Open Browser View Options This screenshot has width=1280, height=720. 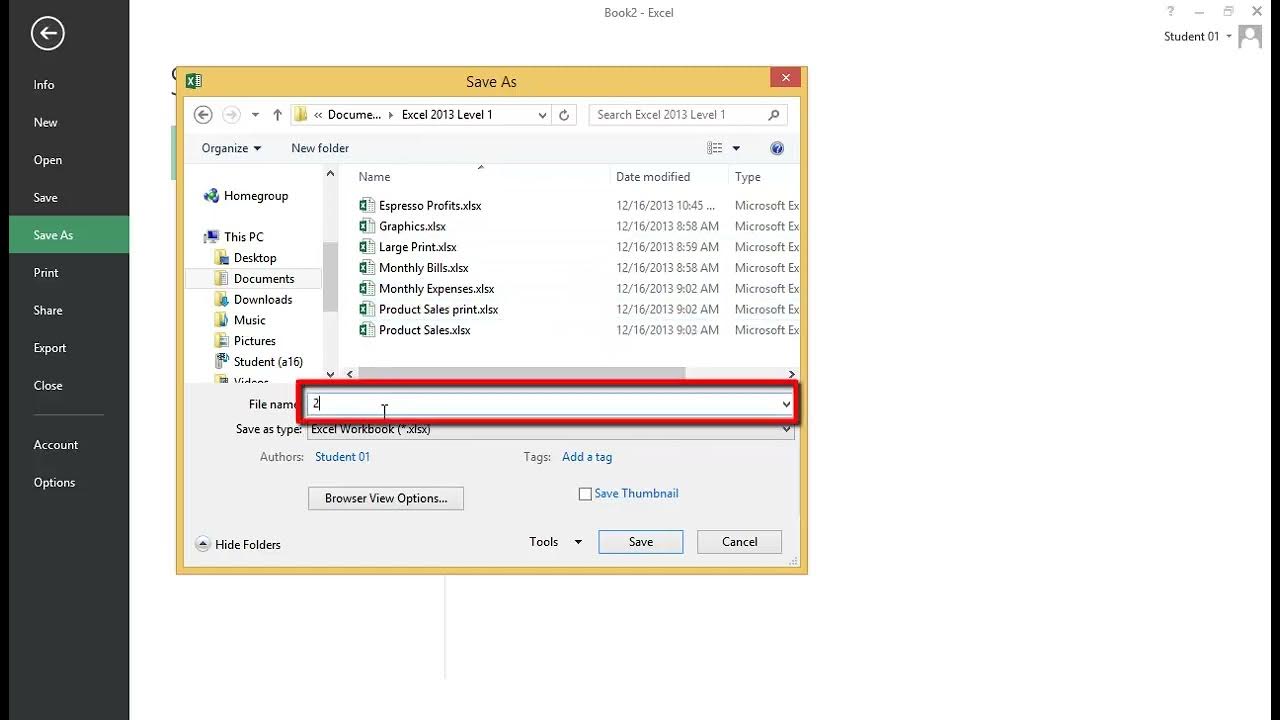pyautogui.click(x=386, y=498)
